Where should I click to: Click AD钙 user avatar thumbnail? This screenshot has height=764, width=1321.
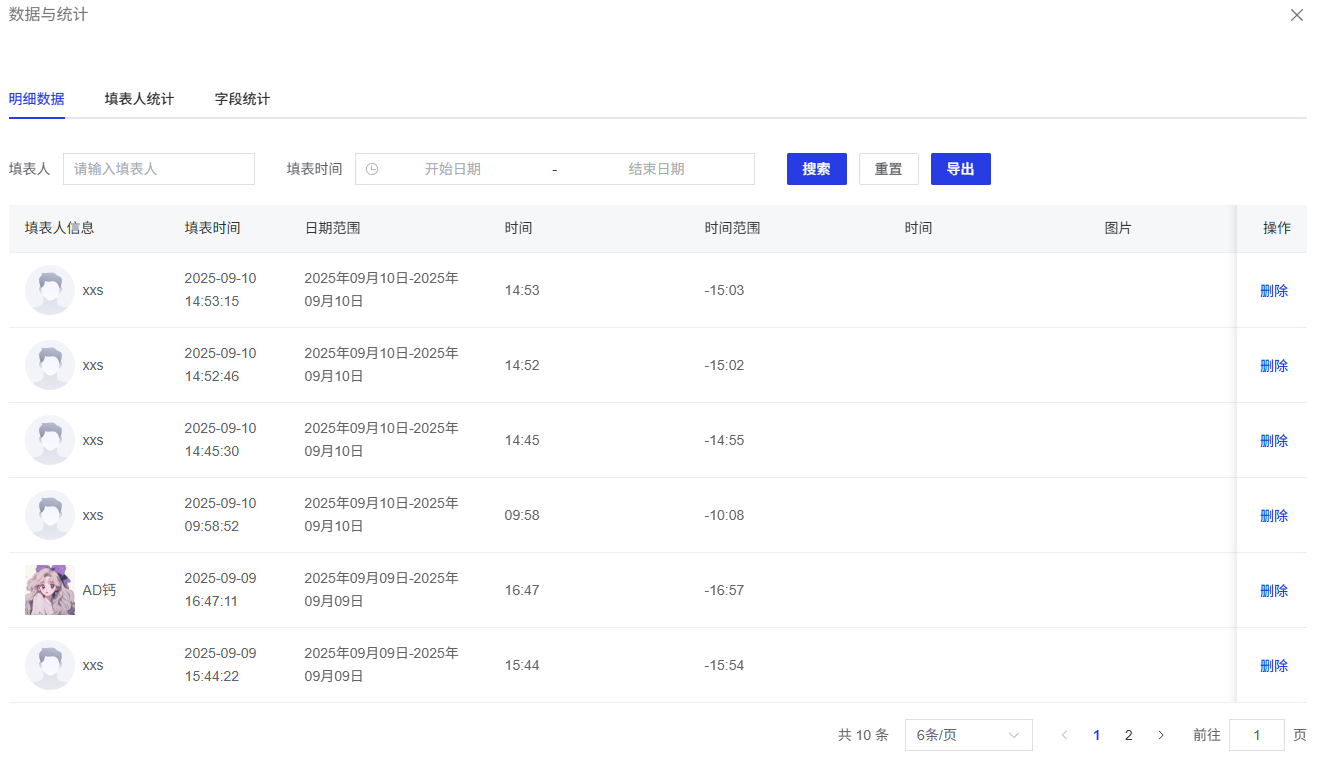pos(50,590)
